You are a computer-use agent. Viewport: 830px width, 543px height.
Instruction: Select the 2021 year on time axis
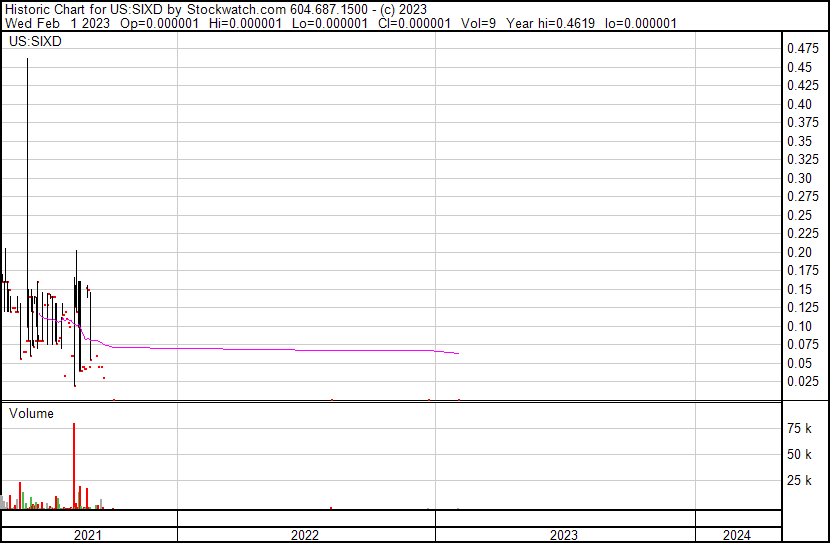coord(89,534)
